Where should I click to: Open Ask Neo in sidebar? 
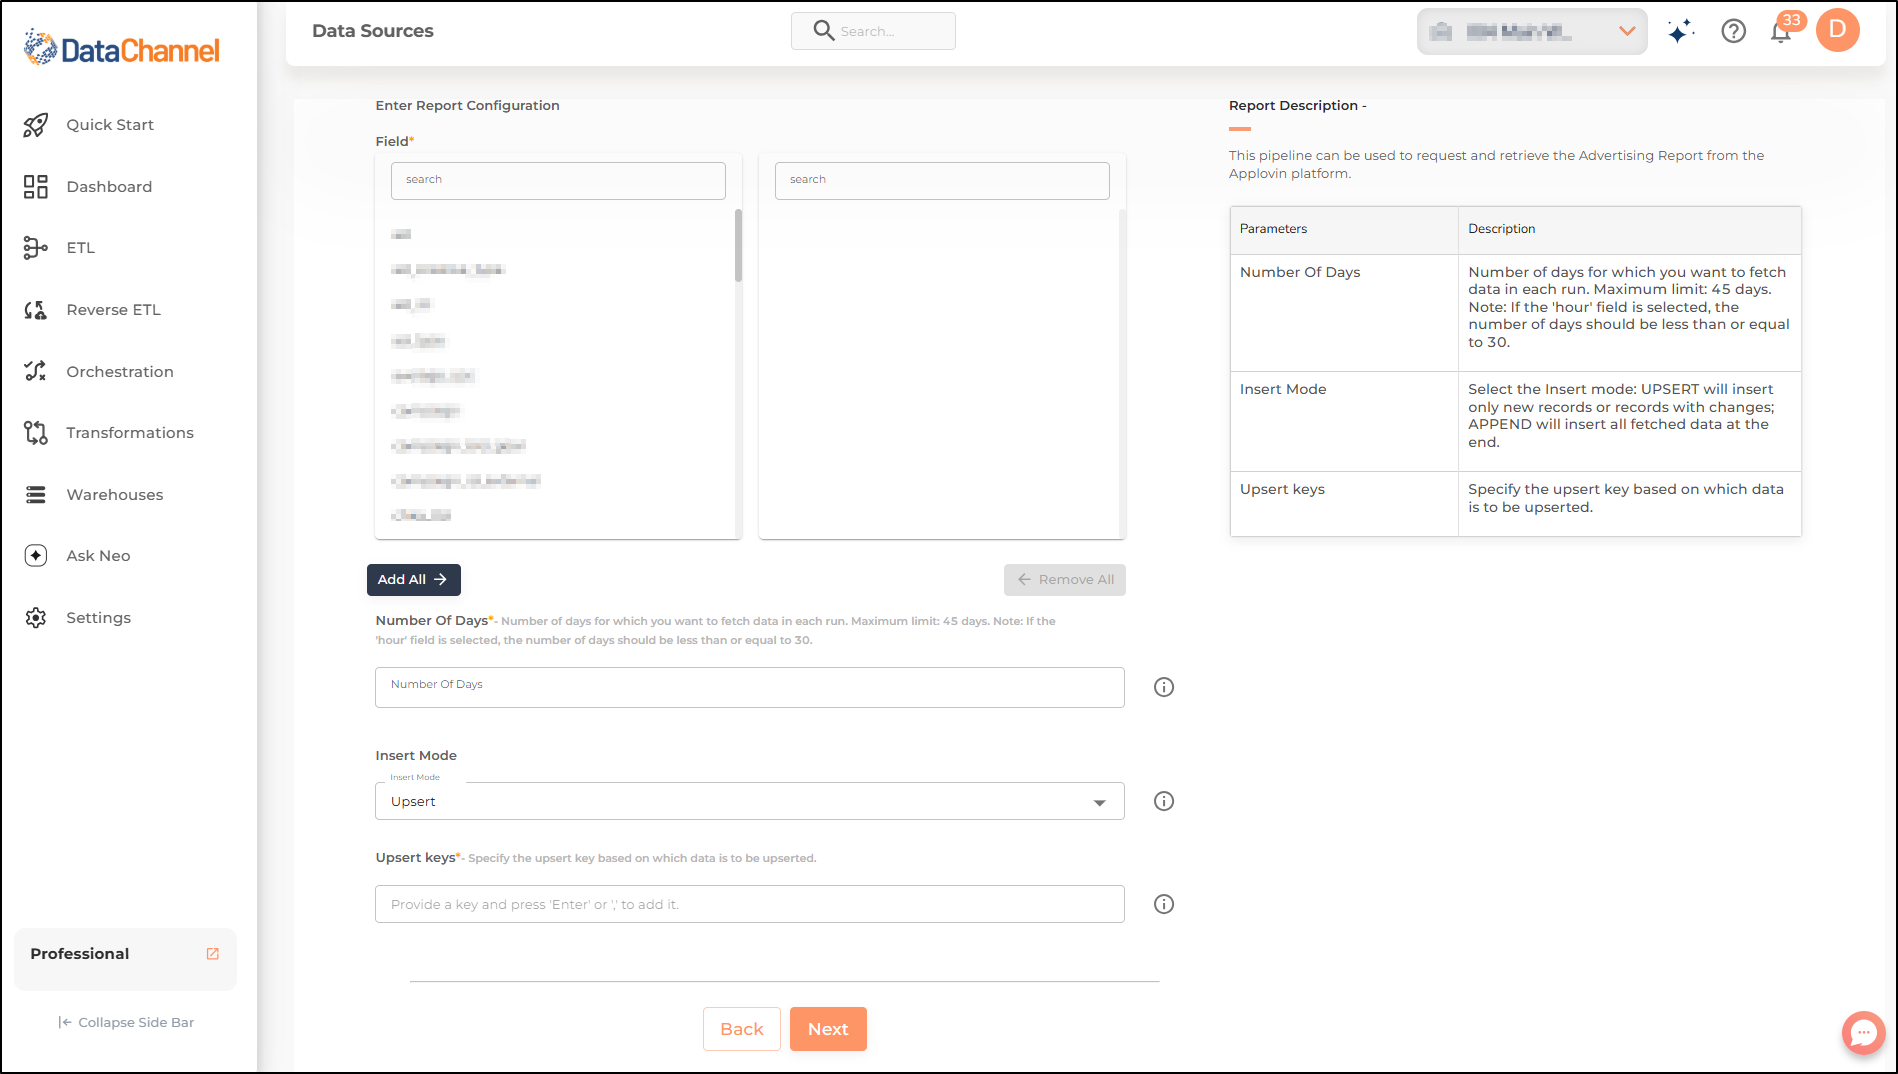tap(98, 556)
